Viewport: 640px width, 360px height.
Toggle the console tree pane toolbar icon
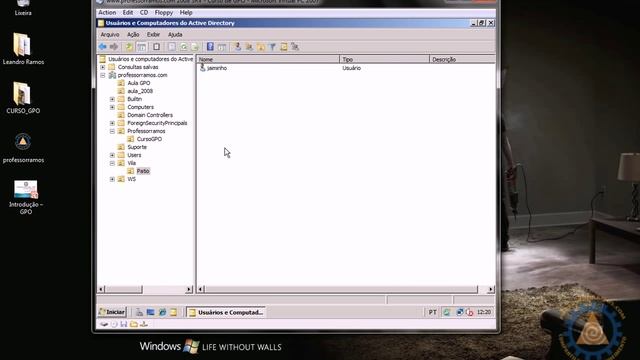click(x=141, y=47)
